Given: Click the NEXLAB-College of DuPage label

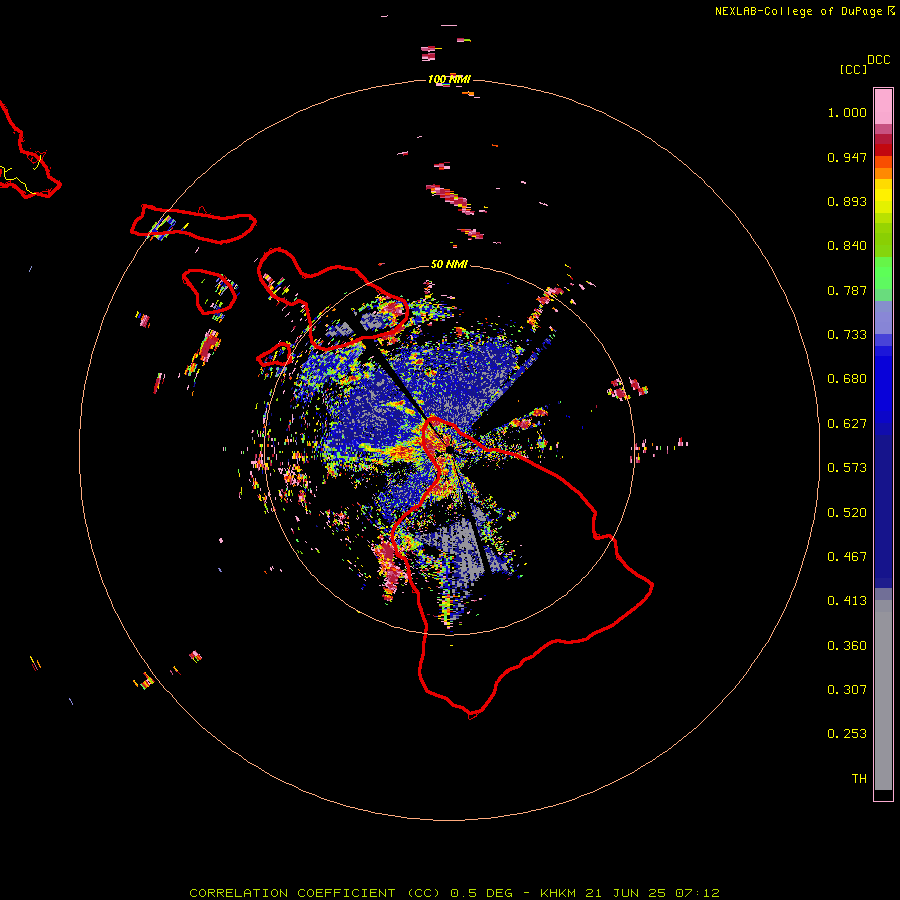Looking at the screenshot, I should pos(805,11).
